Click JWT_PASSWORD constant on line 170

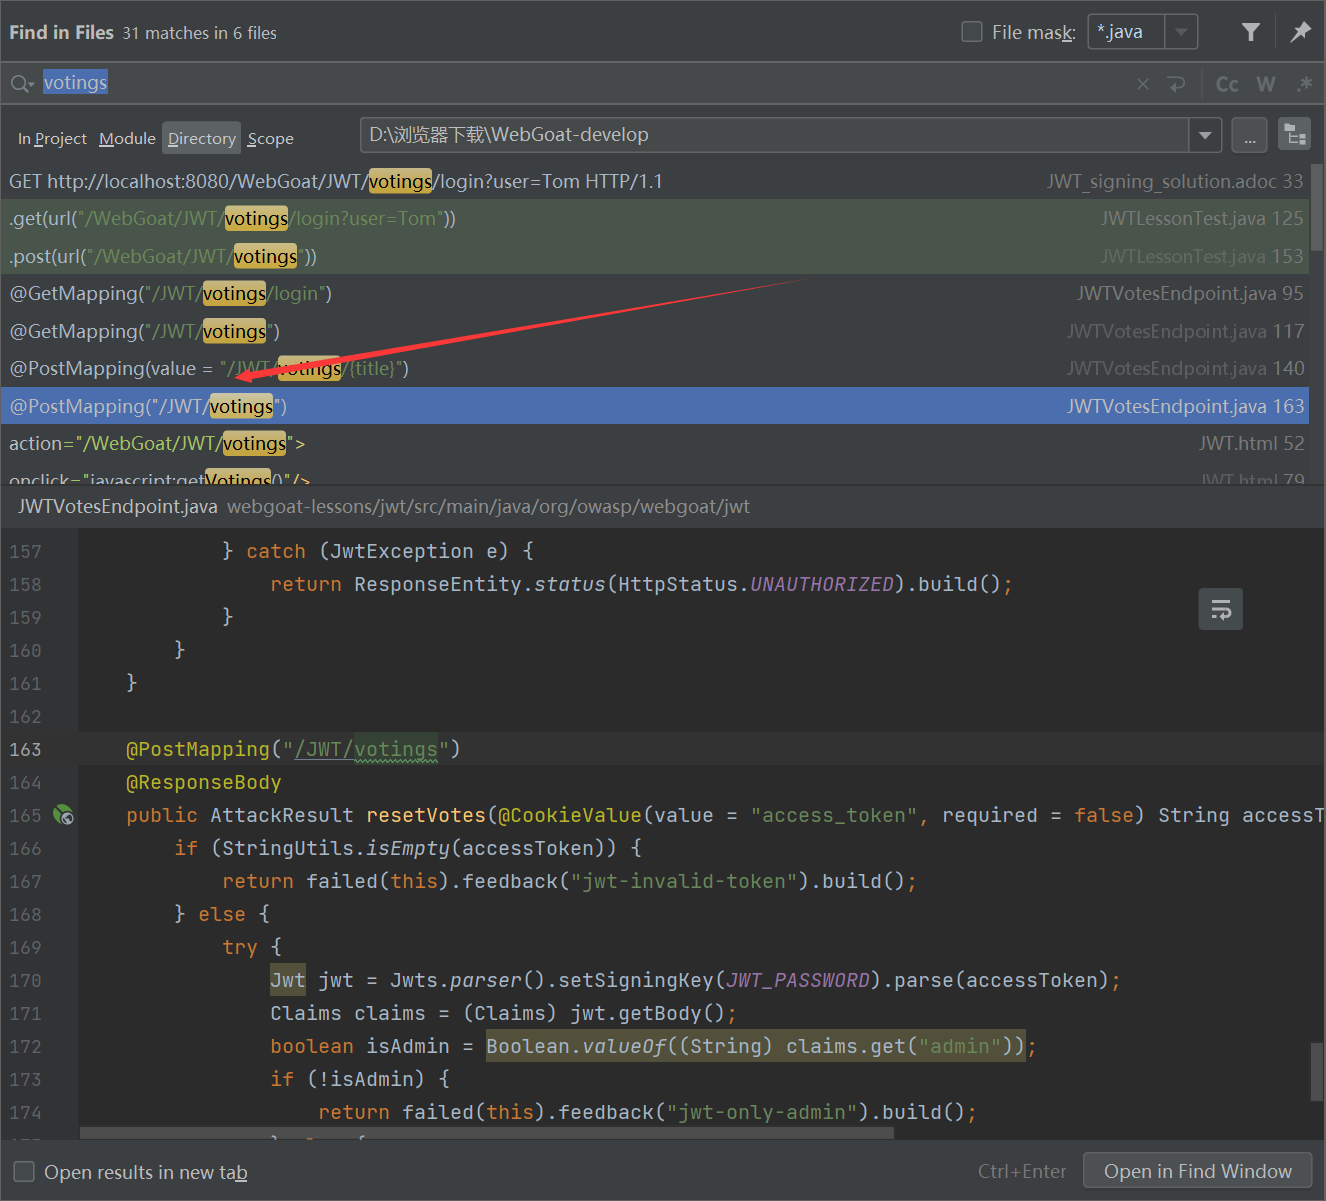(798, 980)
